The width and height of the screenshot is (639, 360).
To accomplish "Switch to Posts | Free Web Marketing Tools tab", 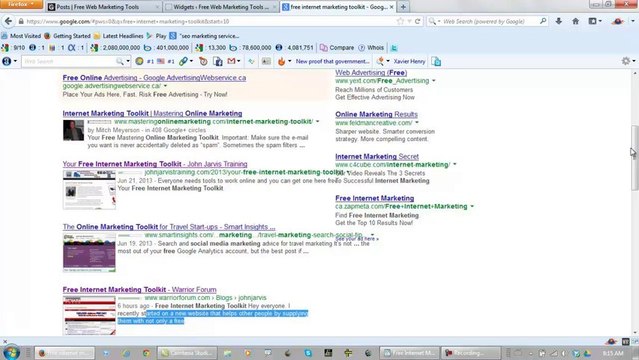I will tap(104, 7).
